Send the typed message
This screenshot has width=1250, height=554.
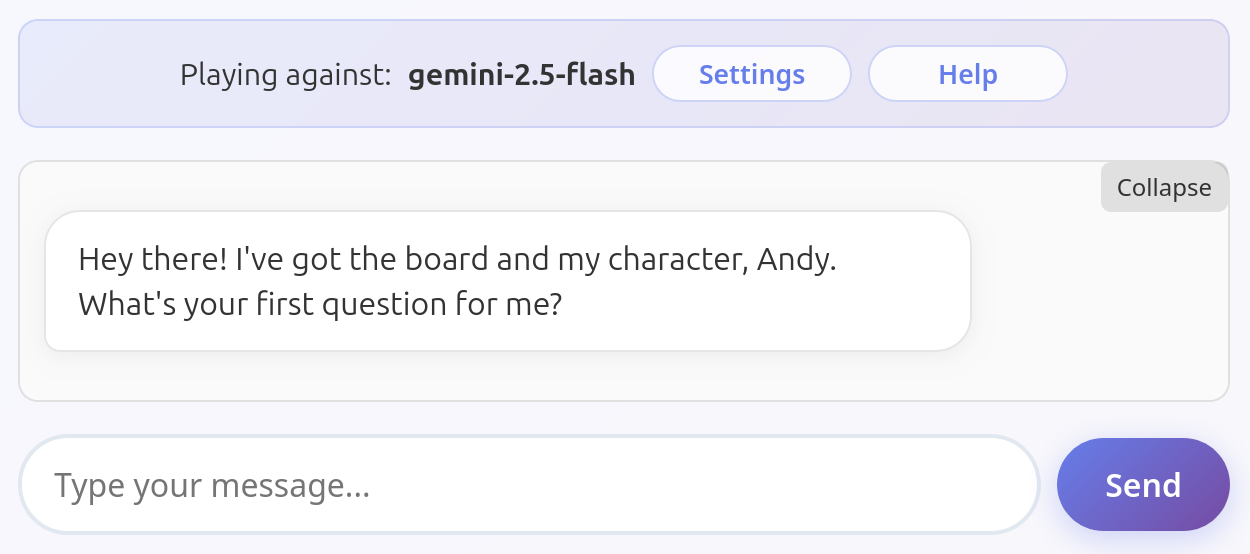1143,485
